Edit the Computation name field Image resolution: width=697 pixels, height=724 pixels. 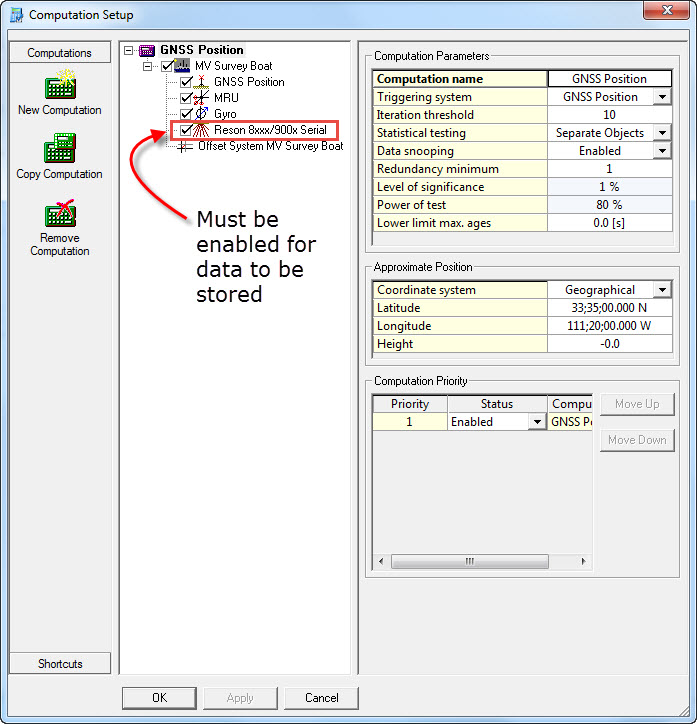[x=609, y=79]
